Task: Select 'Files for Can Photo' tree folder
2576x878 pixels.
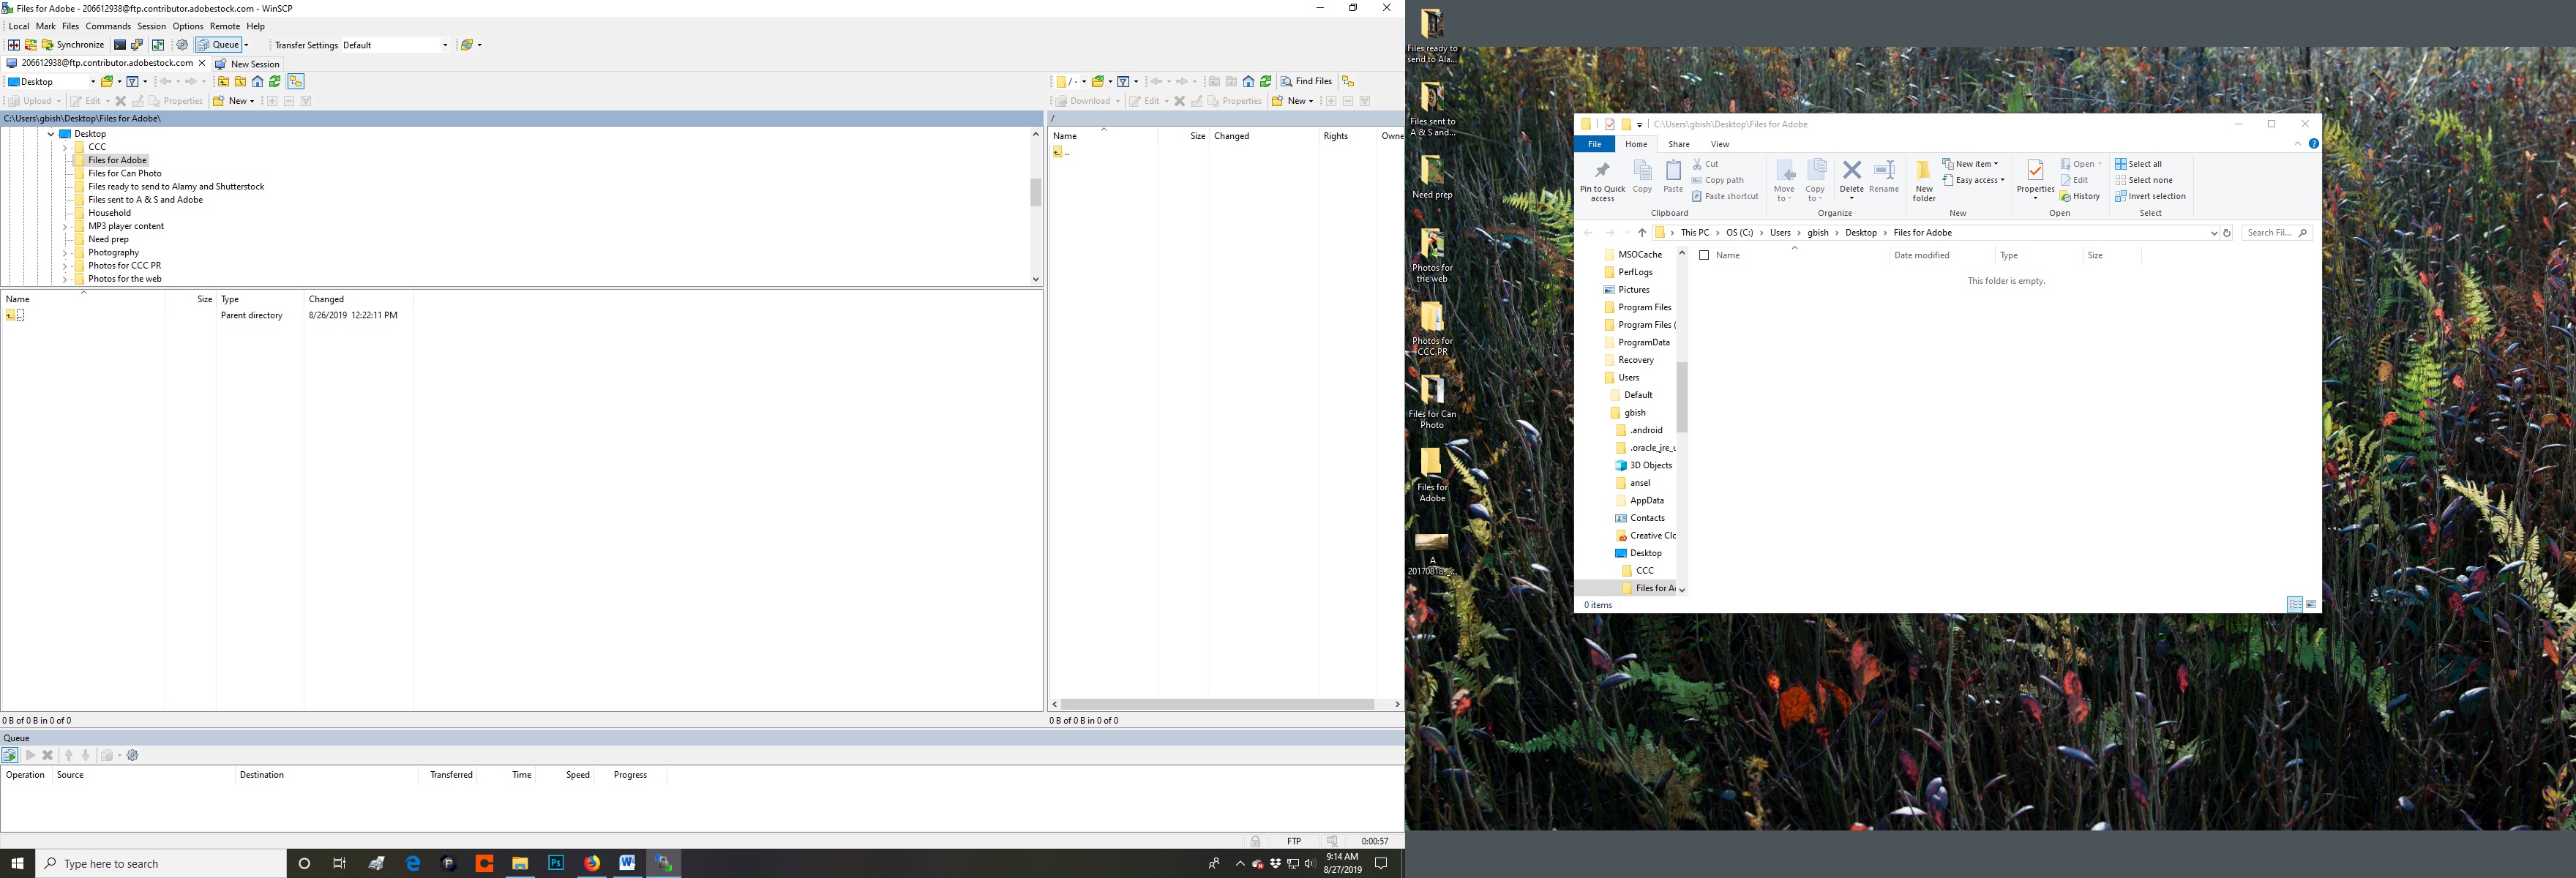Action: (124, 174)
